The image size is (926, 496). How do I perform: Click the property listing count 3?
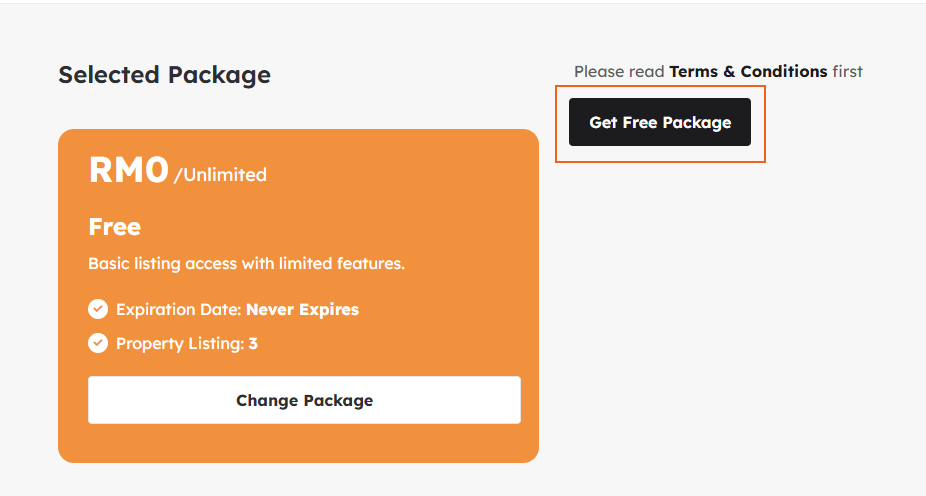pos(253,343)
